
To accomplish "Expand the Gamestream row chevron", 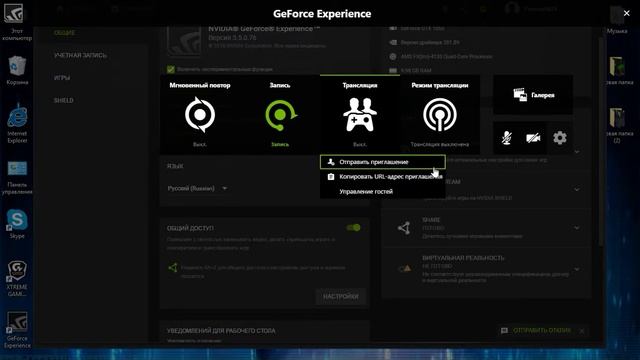I will (577, 189).
